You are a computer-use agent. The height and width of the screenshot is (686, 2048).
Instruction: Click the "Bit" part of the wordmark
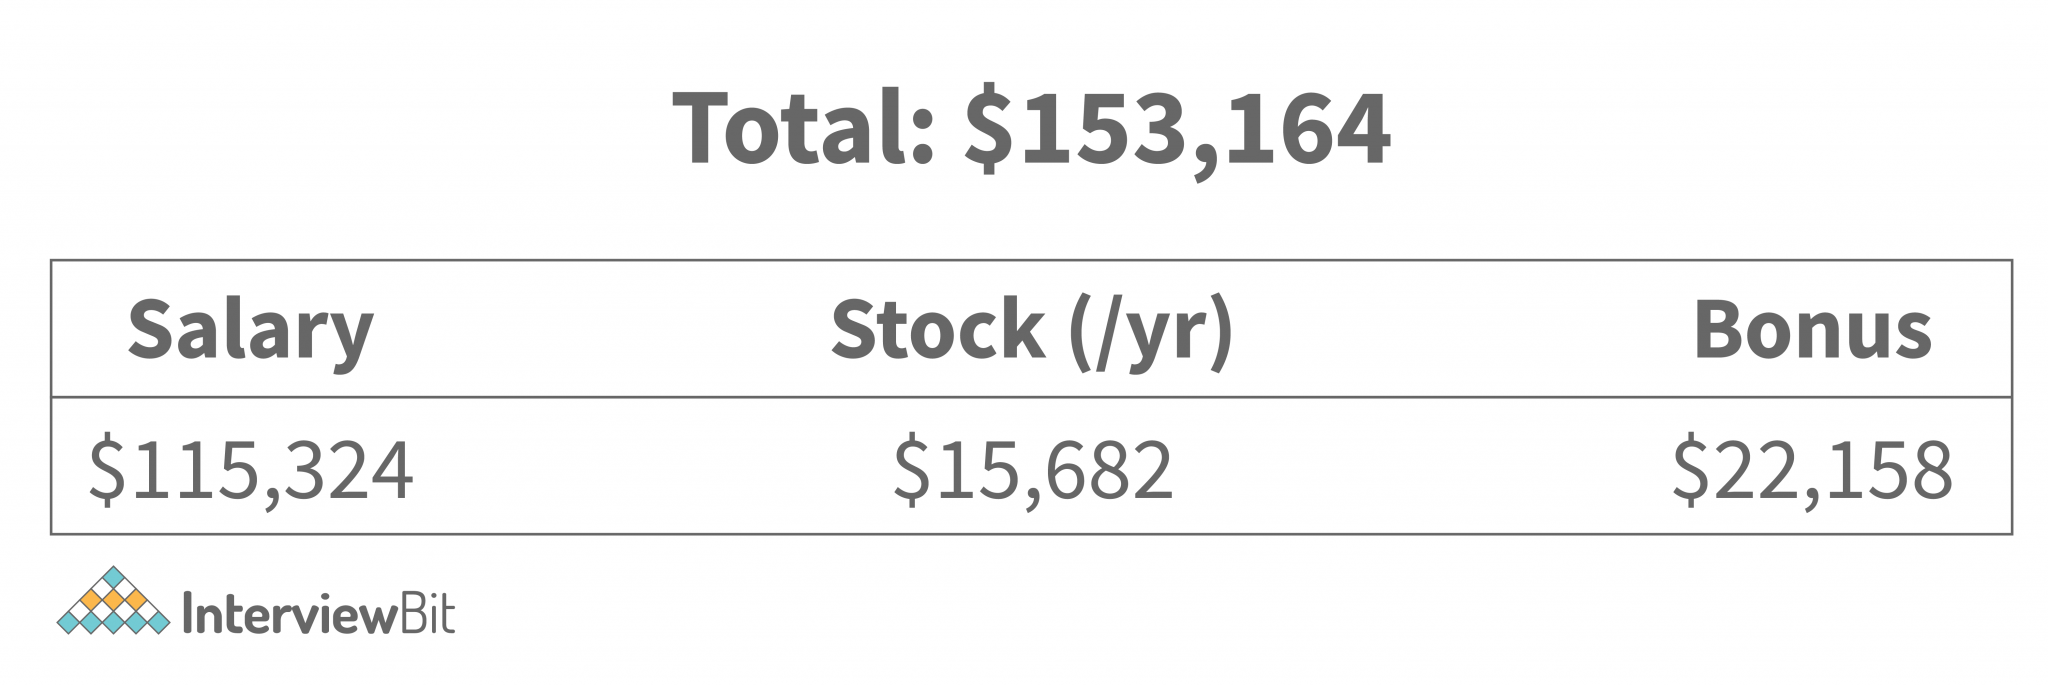coord(425,614)
